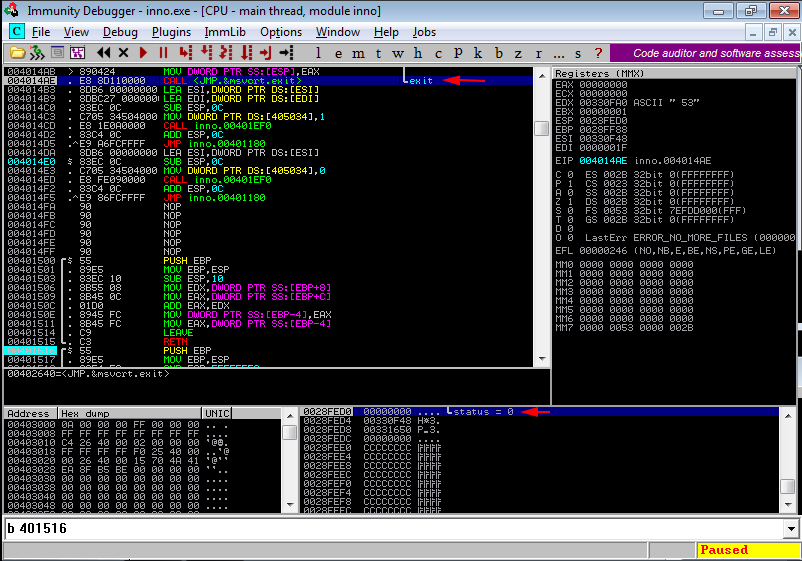The height and width of the screenshot is (561, 802).
Task: Open Log window with 'l' button
Action: pos(318,53)
